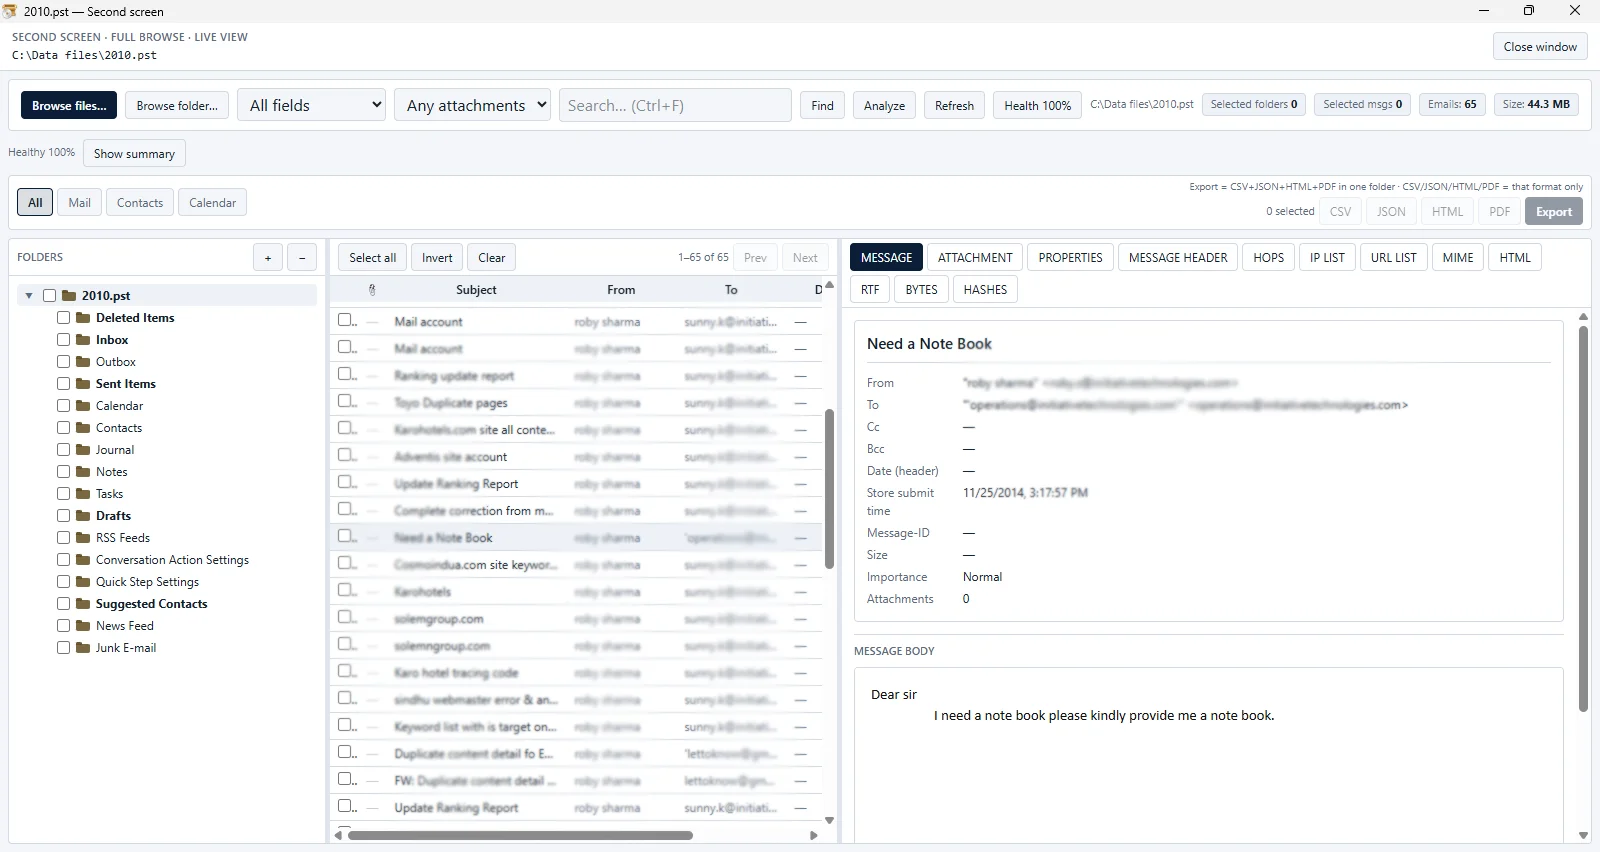Image resolution: width=1600 pixels, height=852 pixels.
Task: Click the Drafts folder icon
Action: click(84, 516)
